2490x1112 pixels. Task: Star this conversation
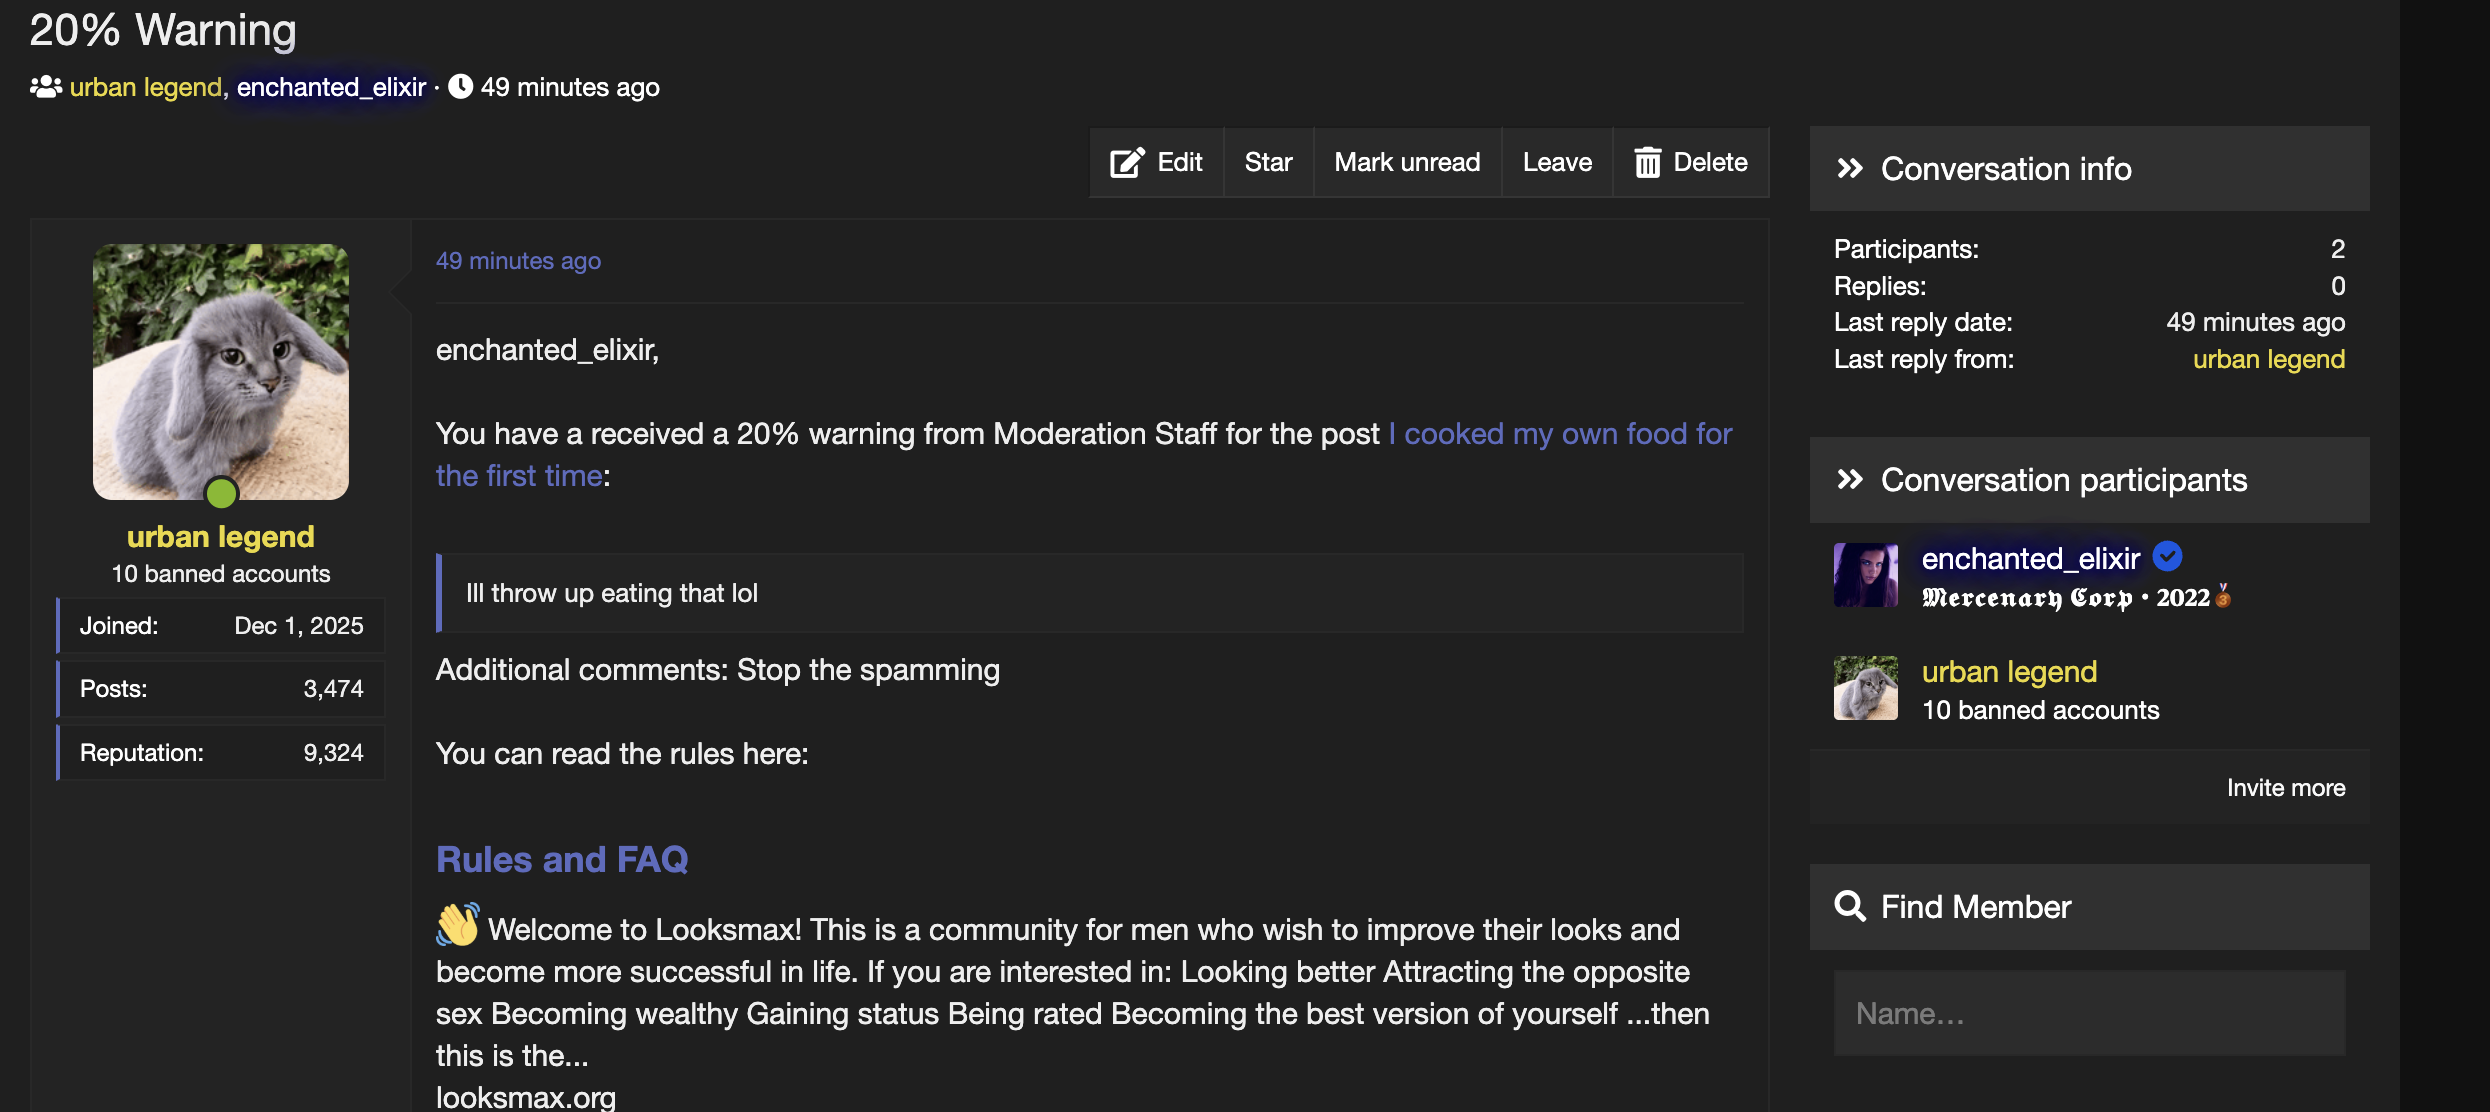point(1268,163)
